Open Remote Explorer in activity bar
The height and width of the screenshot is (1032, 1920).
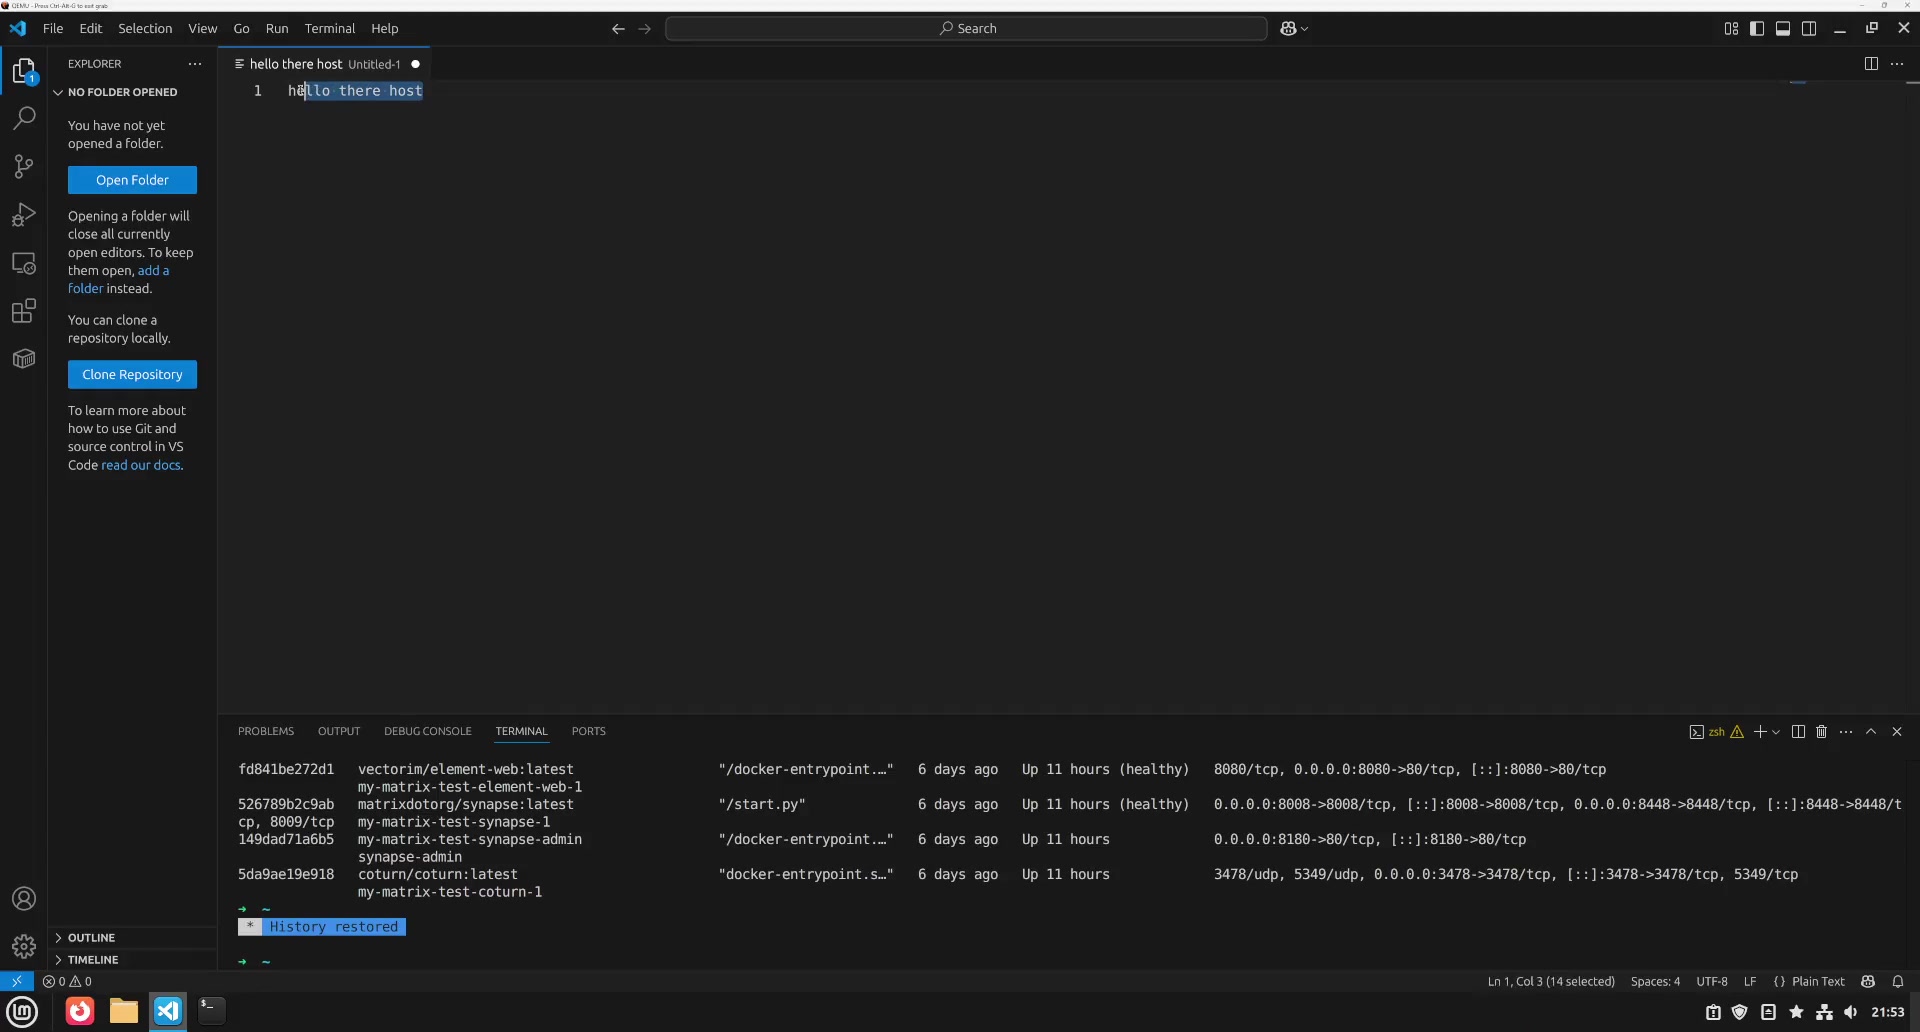(x=24, y=263)
